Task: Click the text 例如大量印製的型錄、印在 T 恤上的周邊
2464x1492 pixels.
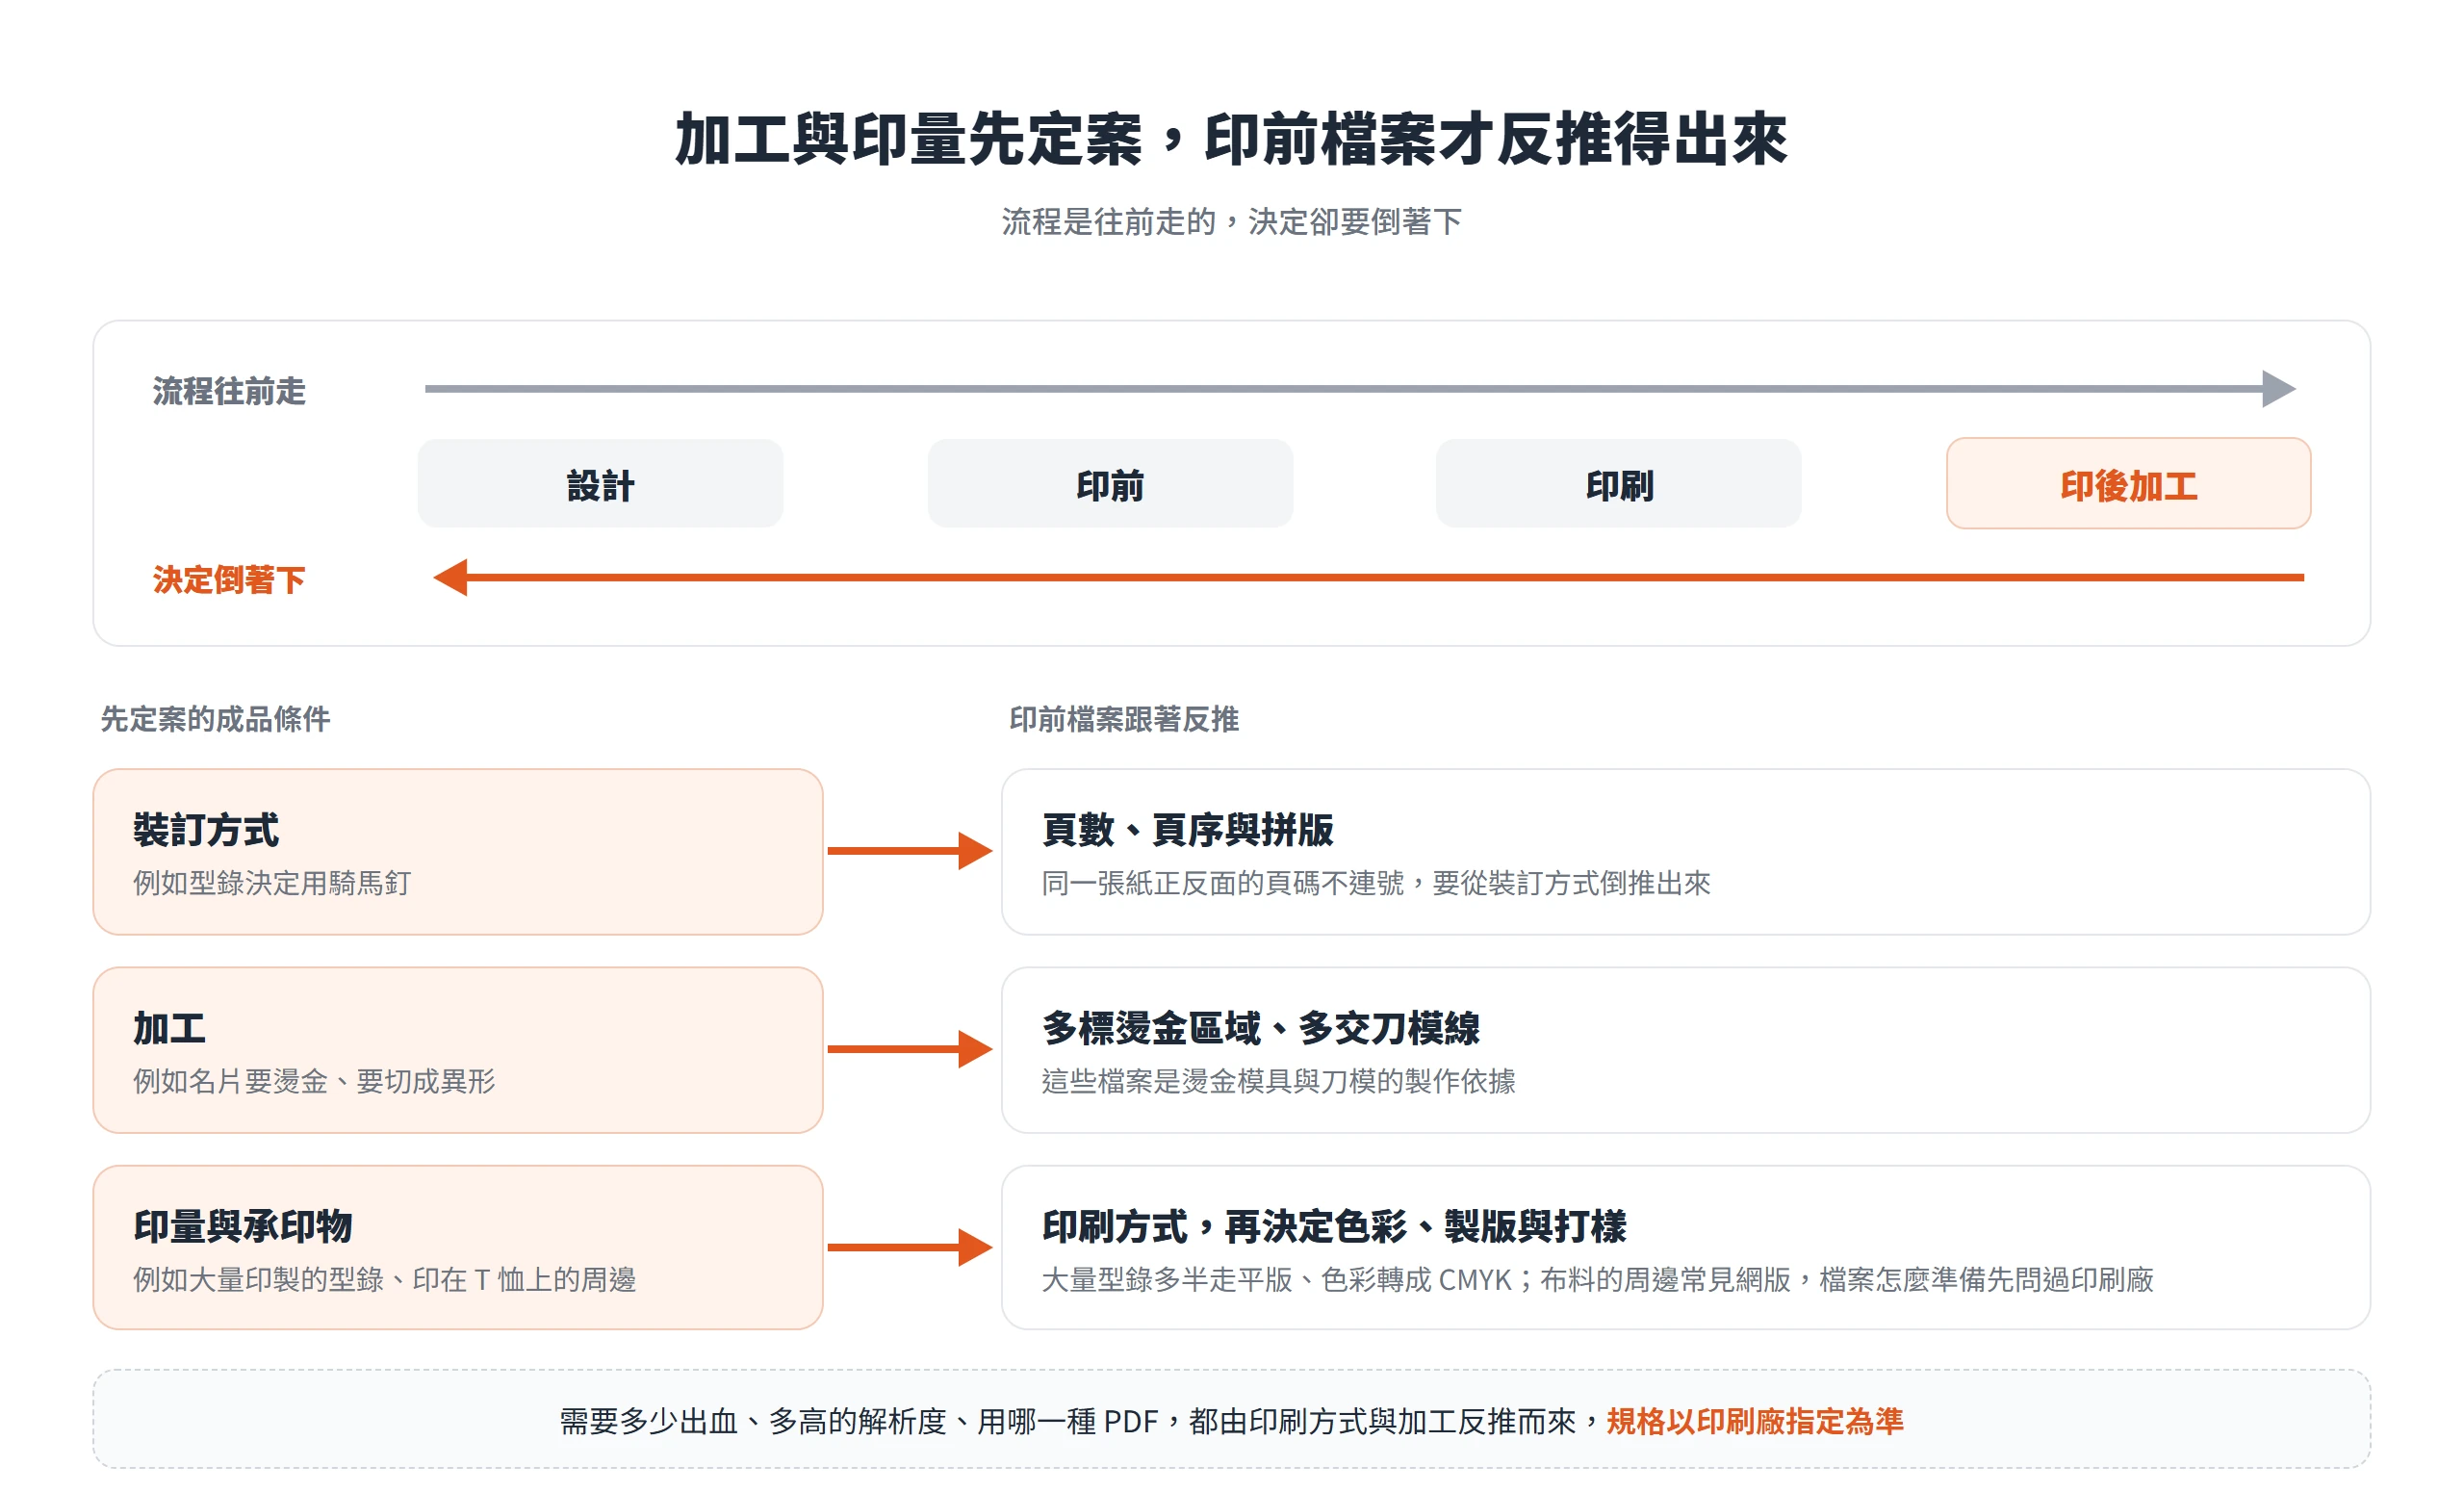Action: point(384,1279)
